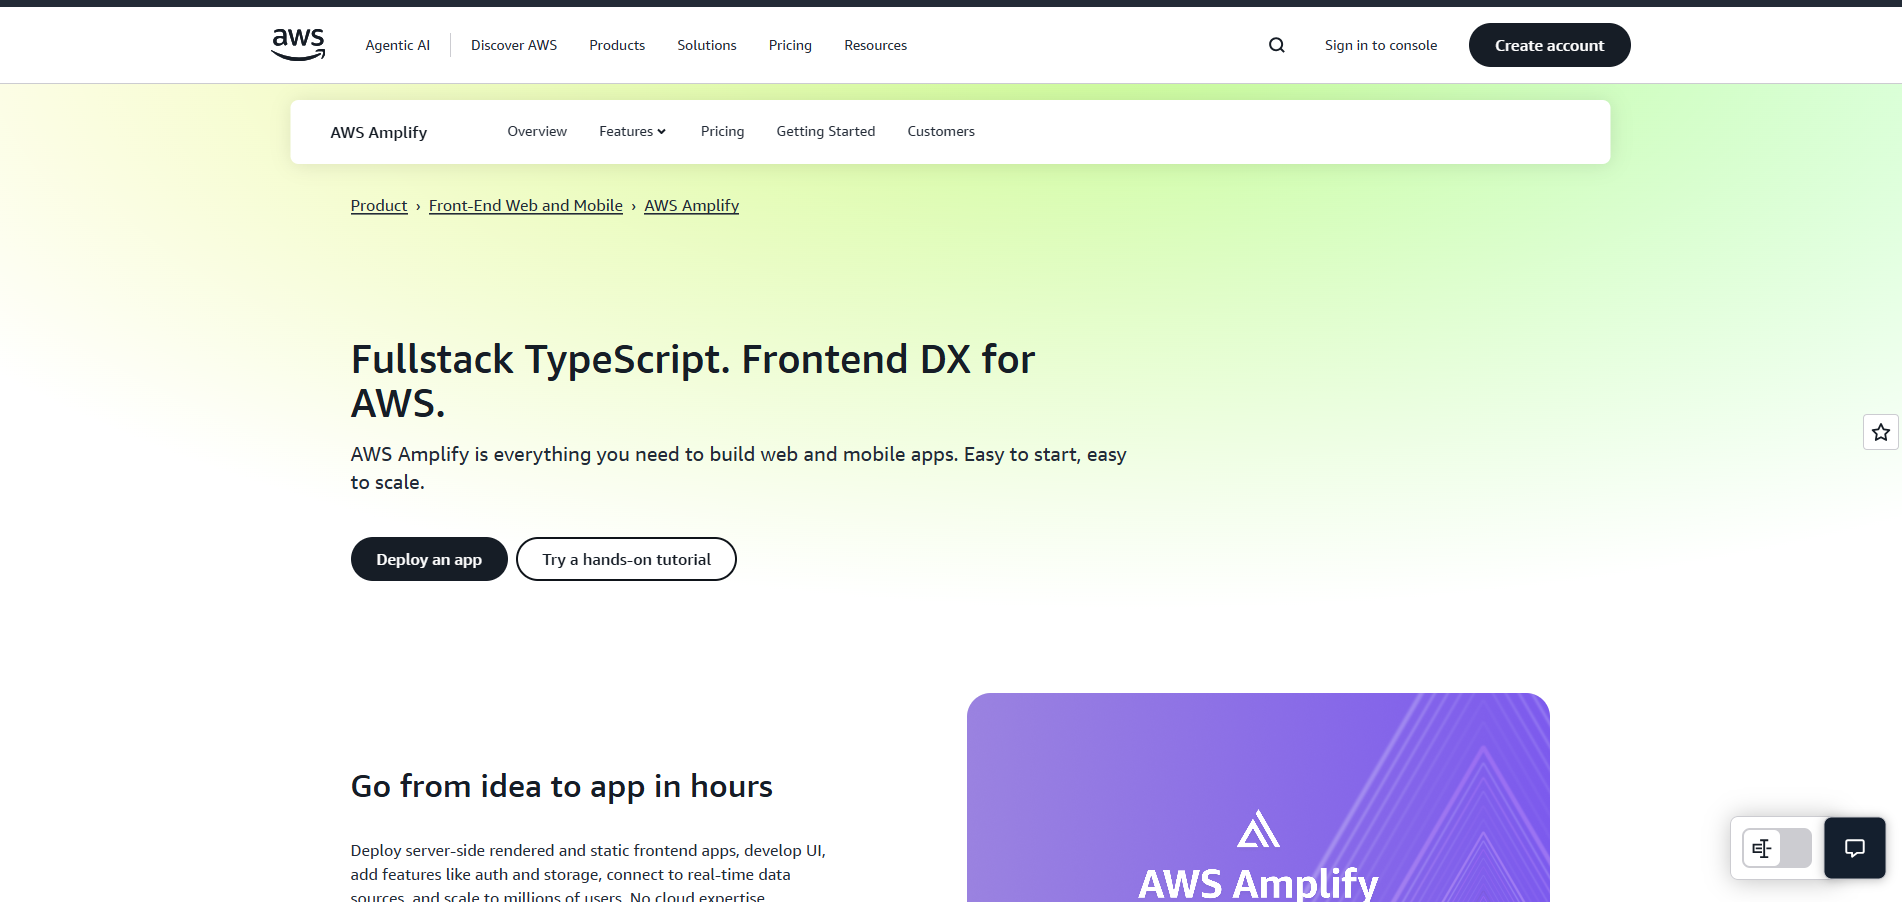Open the Products menu
This screenshot has height=902, width=1902.
[x=617, y=45]
